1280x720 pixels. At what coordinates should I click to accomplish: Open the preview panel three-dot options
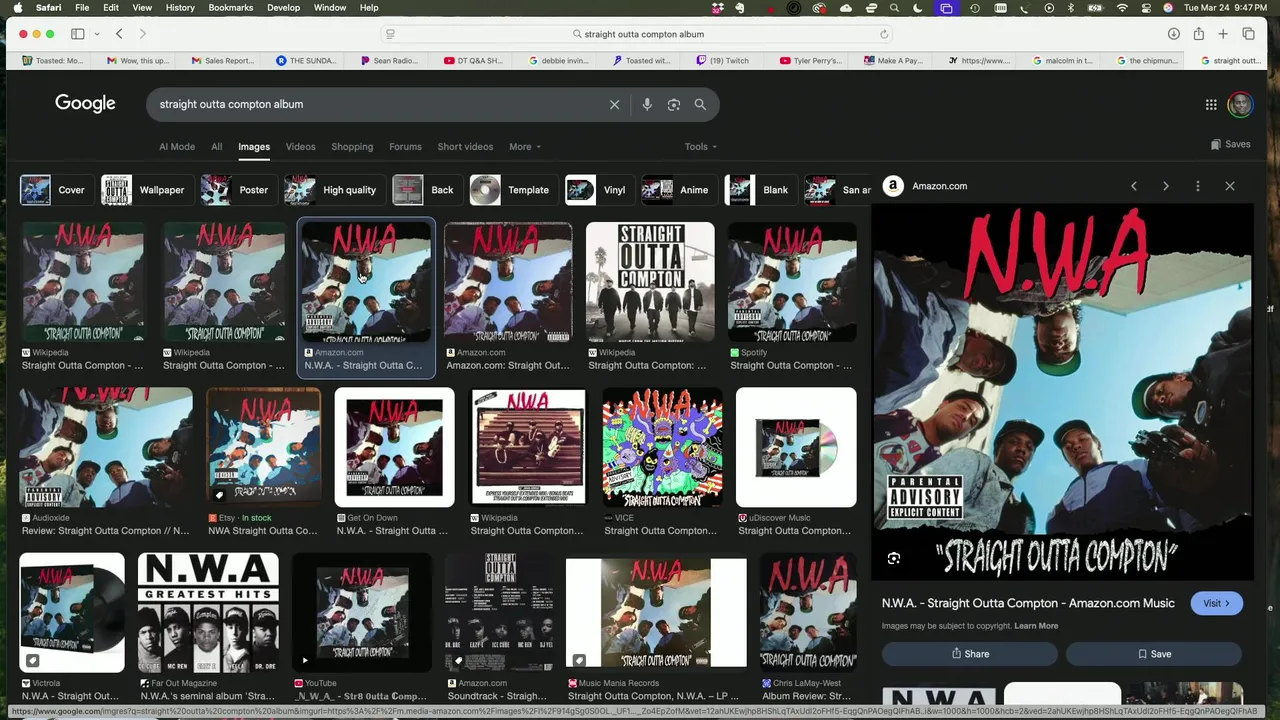tap(1198, 186)
